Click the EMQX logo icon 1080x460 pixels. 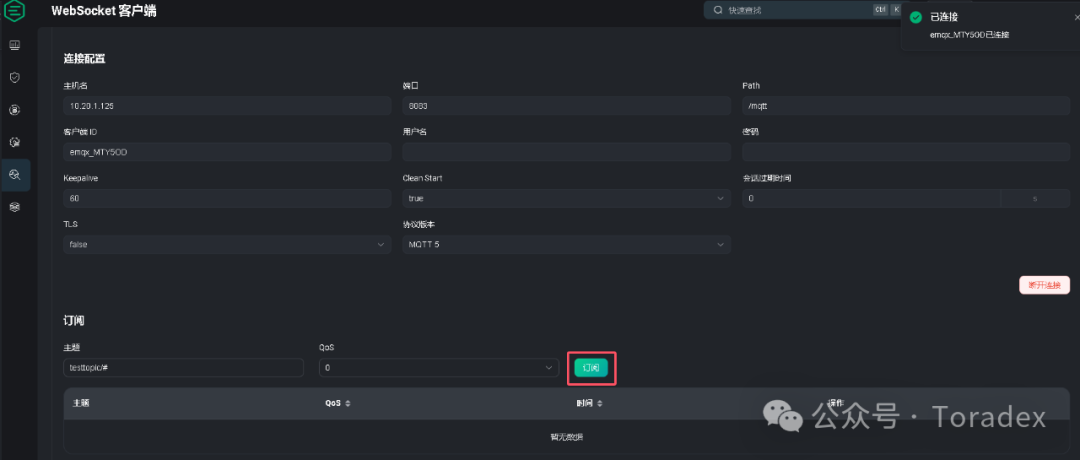pyautogui.click(x=14, y=10)
